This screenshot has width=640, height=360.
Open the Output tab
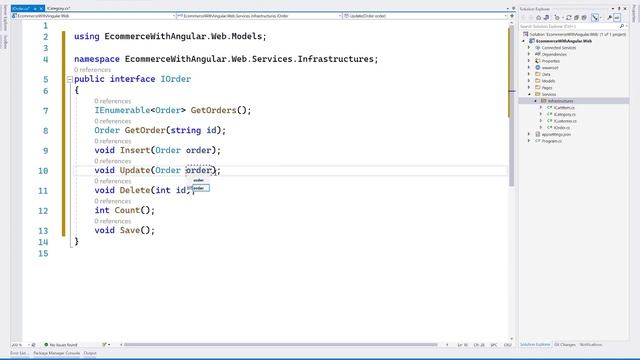pyautogui.click(x=90, y=353)
